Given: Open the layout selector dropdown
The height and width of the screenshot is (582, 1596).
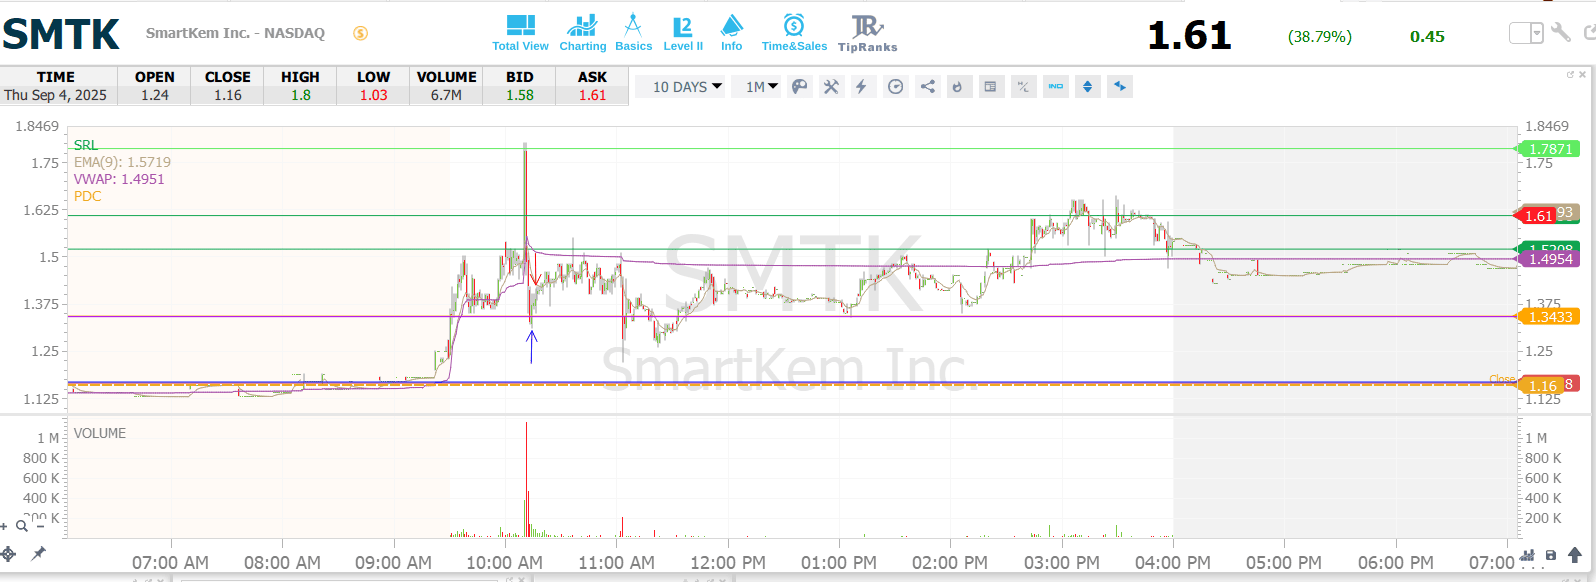Looking at the screenshot, I should pyautogui.click(x=1526, y=34).
